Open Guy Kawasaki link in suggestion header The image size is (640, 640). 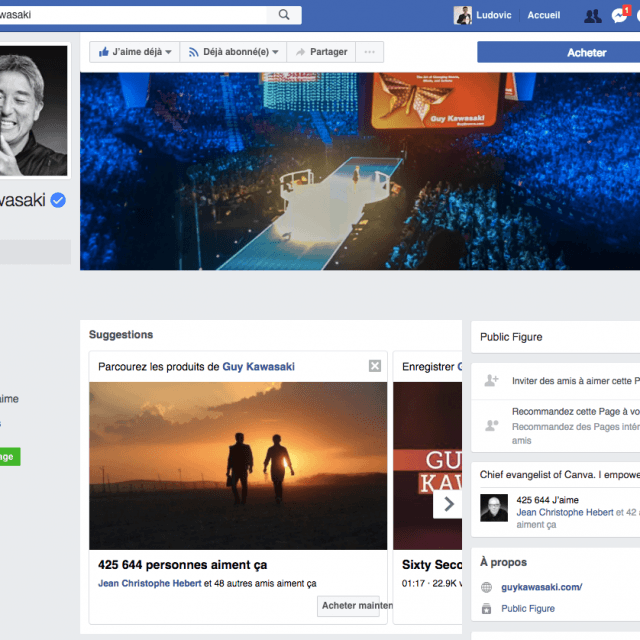tap(258, 367)
